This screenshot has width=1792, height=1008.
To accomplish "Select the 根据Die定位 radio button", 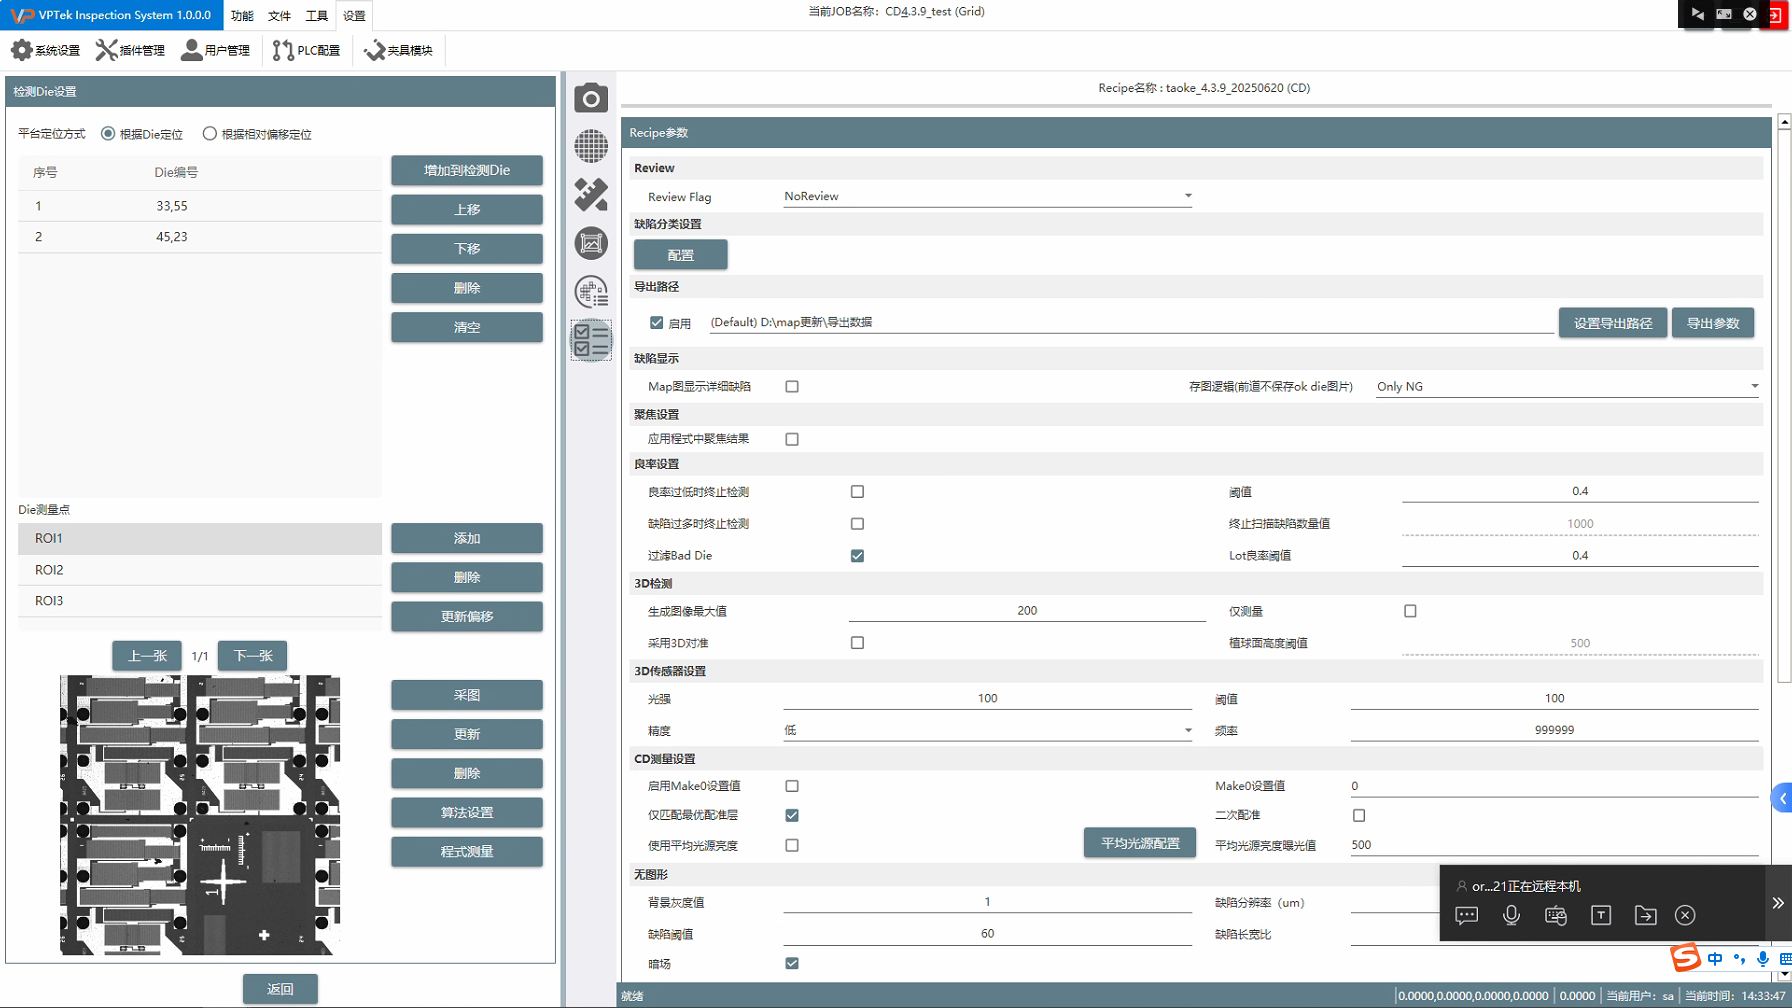I will coord(108,134).
